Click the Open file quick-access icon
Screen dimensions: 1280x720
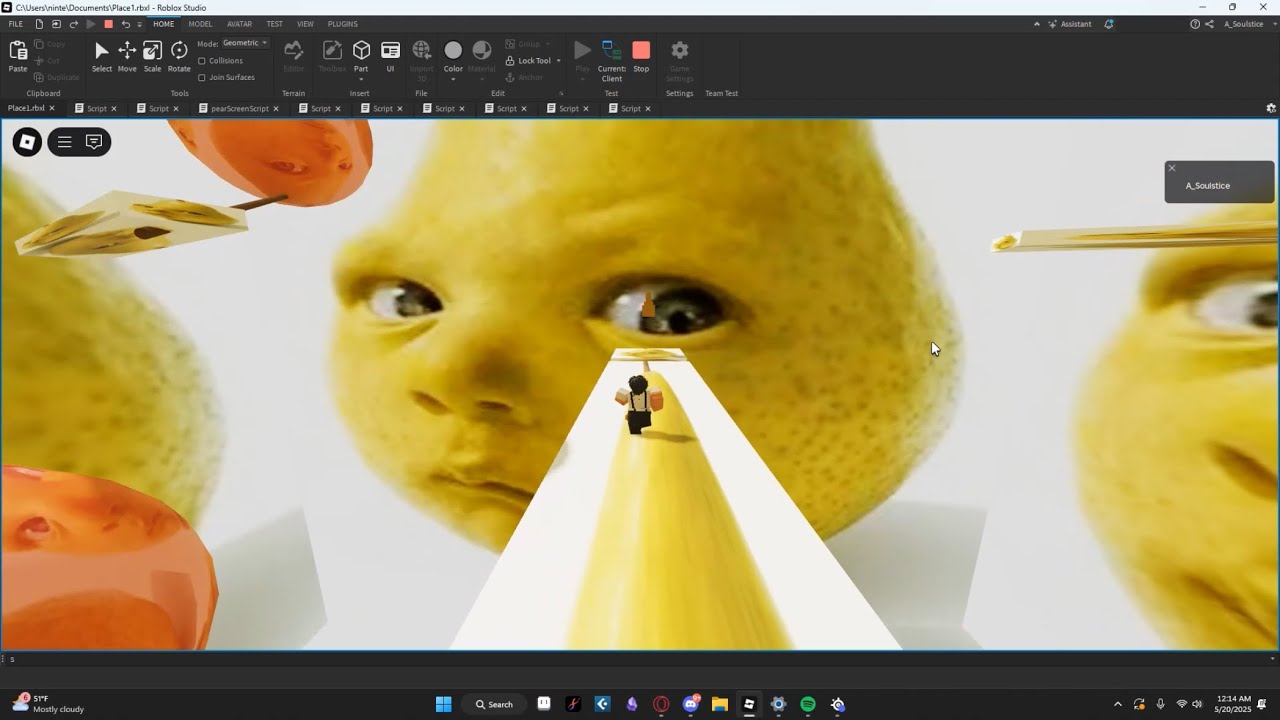[x=56, y=24]
